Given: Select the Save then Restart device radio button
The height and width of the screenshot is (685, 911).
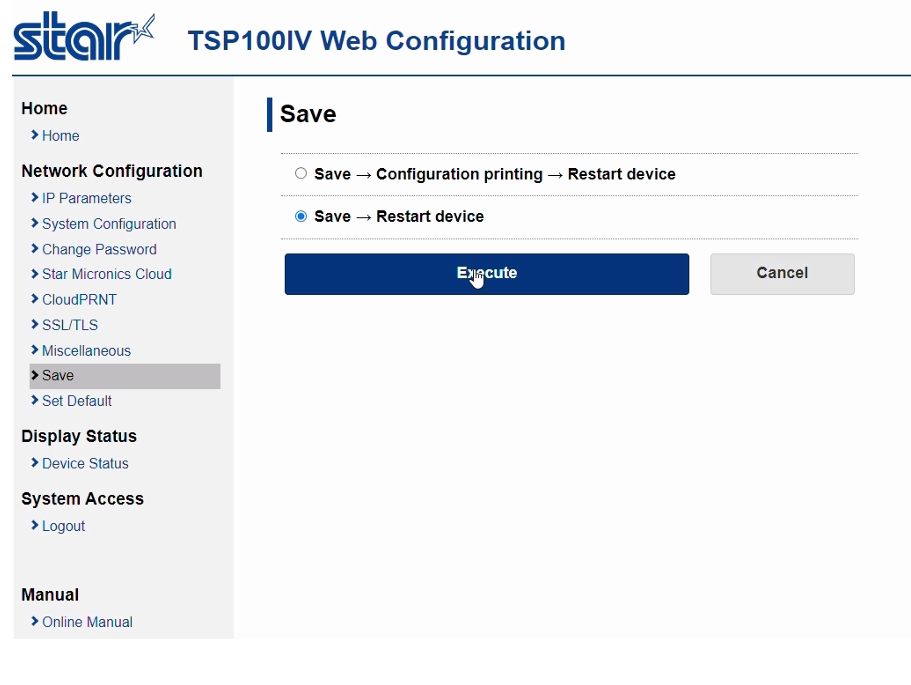Looking at the screenshot, I should pyautogui.click(x=300, y=216).
